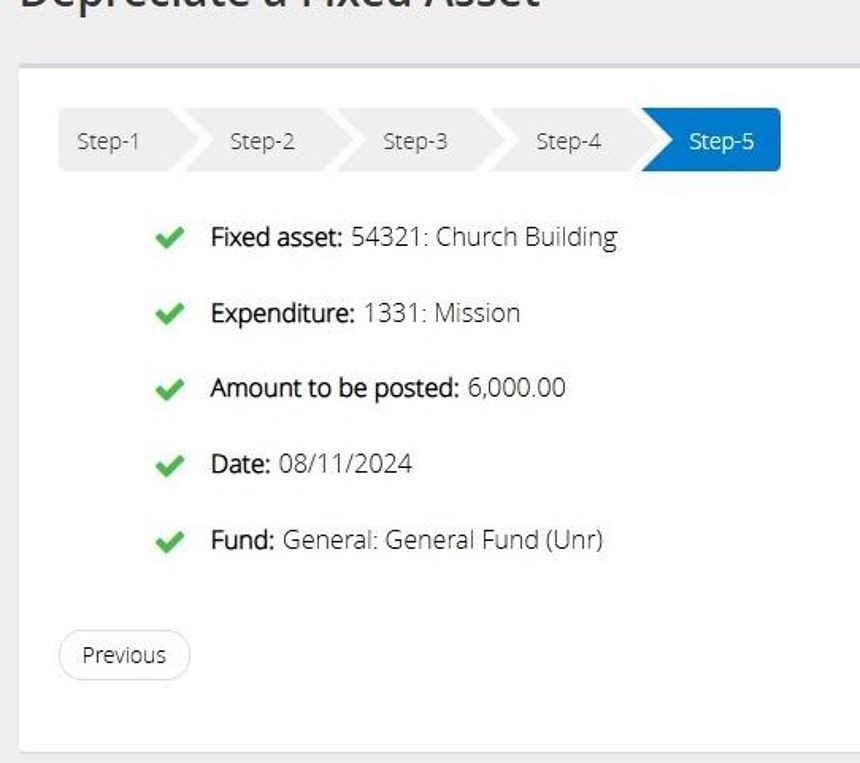Click the "54321: Church Building" value
860x763 pixels.
coord(483,238)
